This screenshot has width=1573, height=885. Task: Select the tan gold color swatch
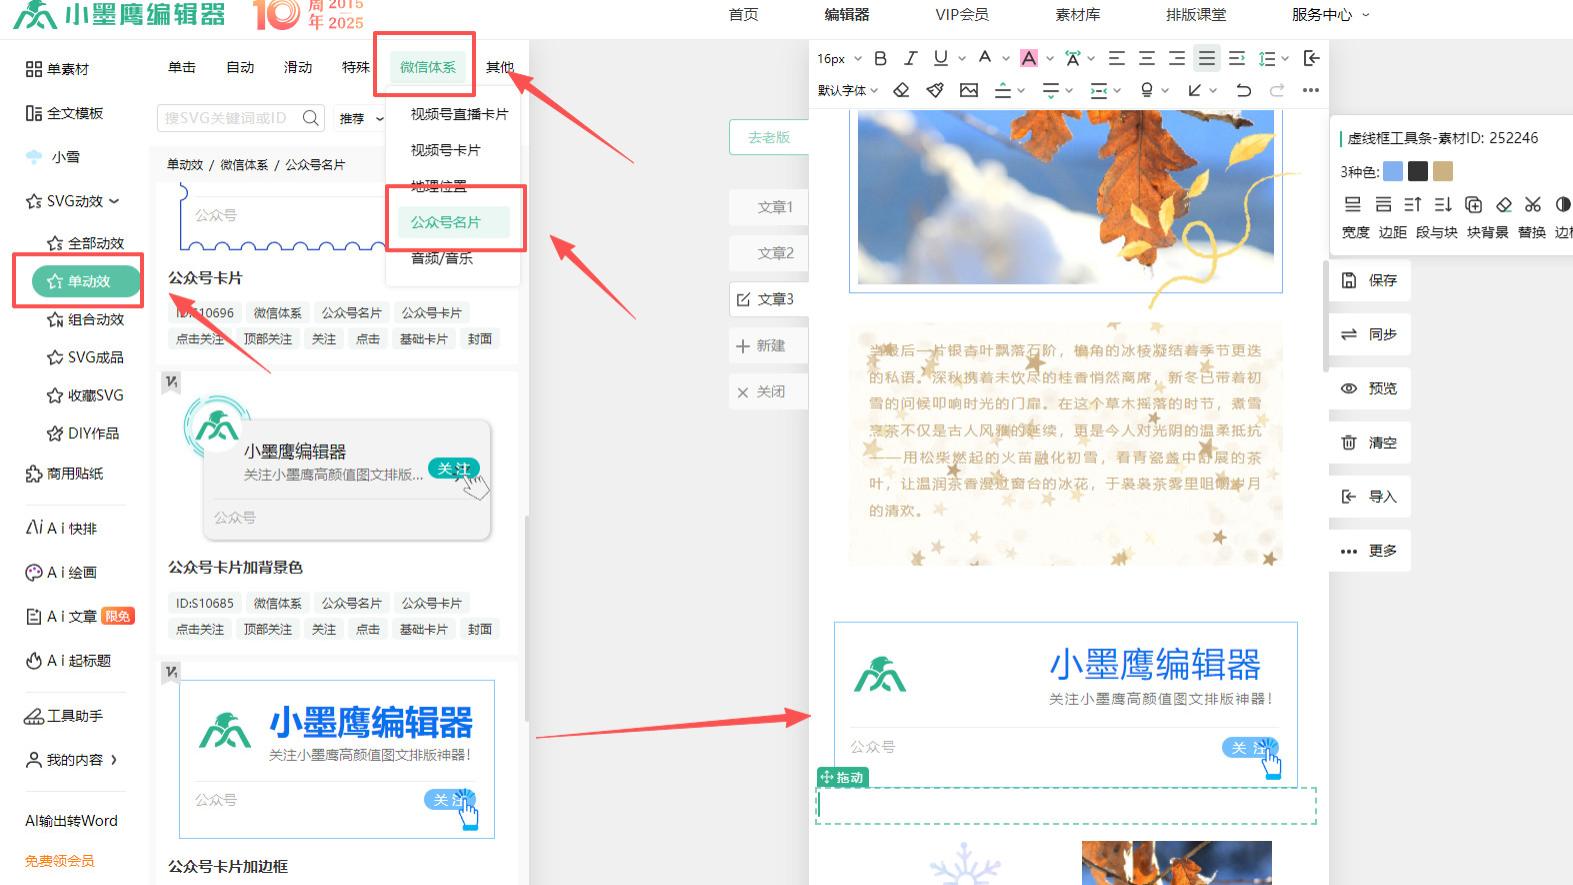1442,171
